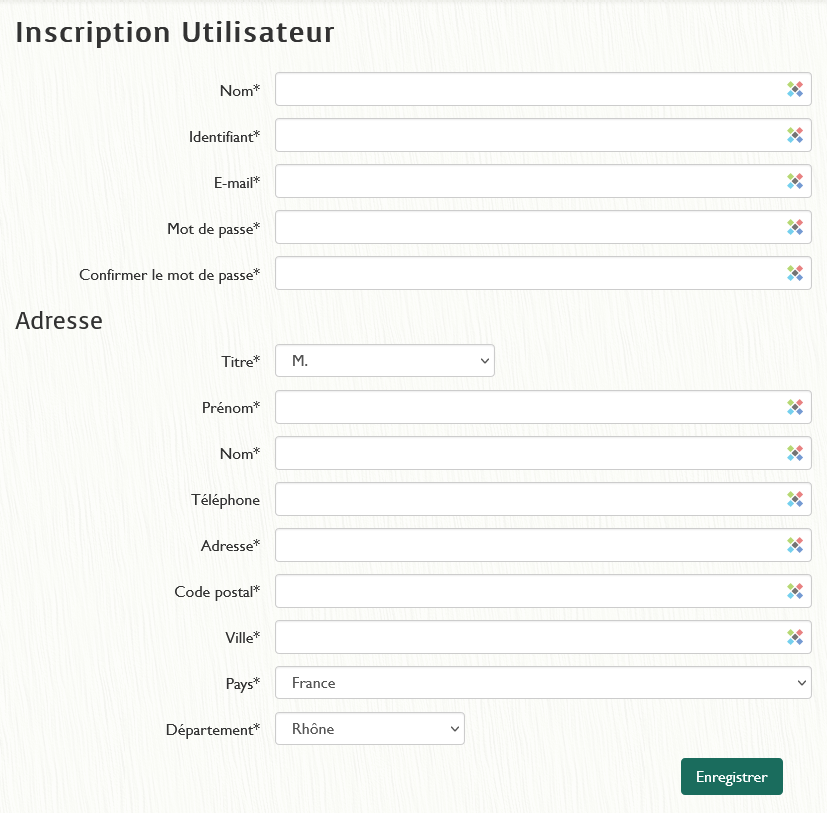The height and width of the screenshot is (813, 827).
Task: Focus the E-mail input field
Action: (530, 181)
